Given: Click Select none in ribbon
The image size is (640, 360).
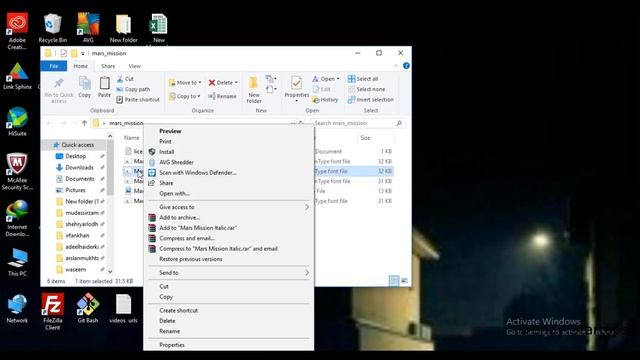Looking at the screenshot, I should [367, 89].
